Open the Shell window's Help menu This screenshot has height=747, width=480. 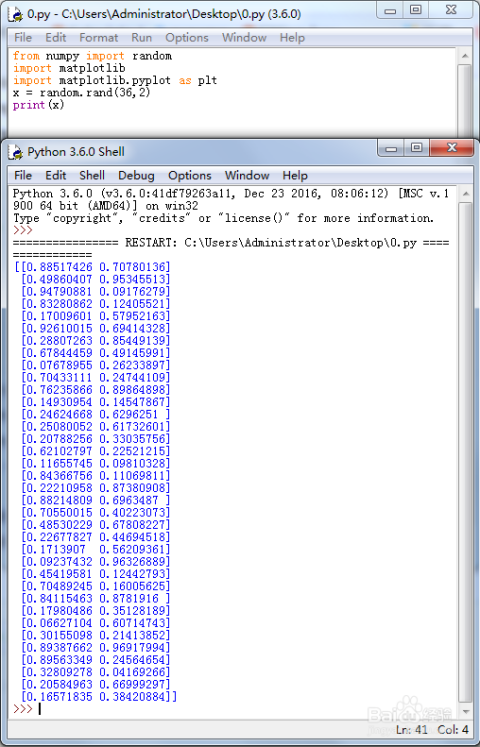point(295,176)
